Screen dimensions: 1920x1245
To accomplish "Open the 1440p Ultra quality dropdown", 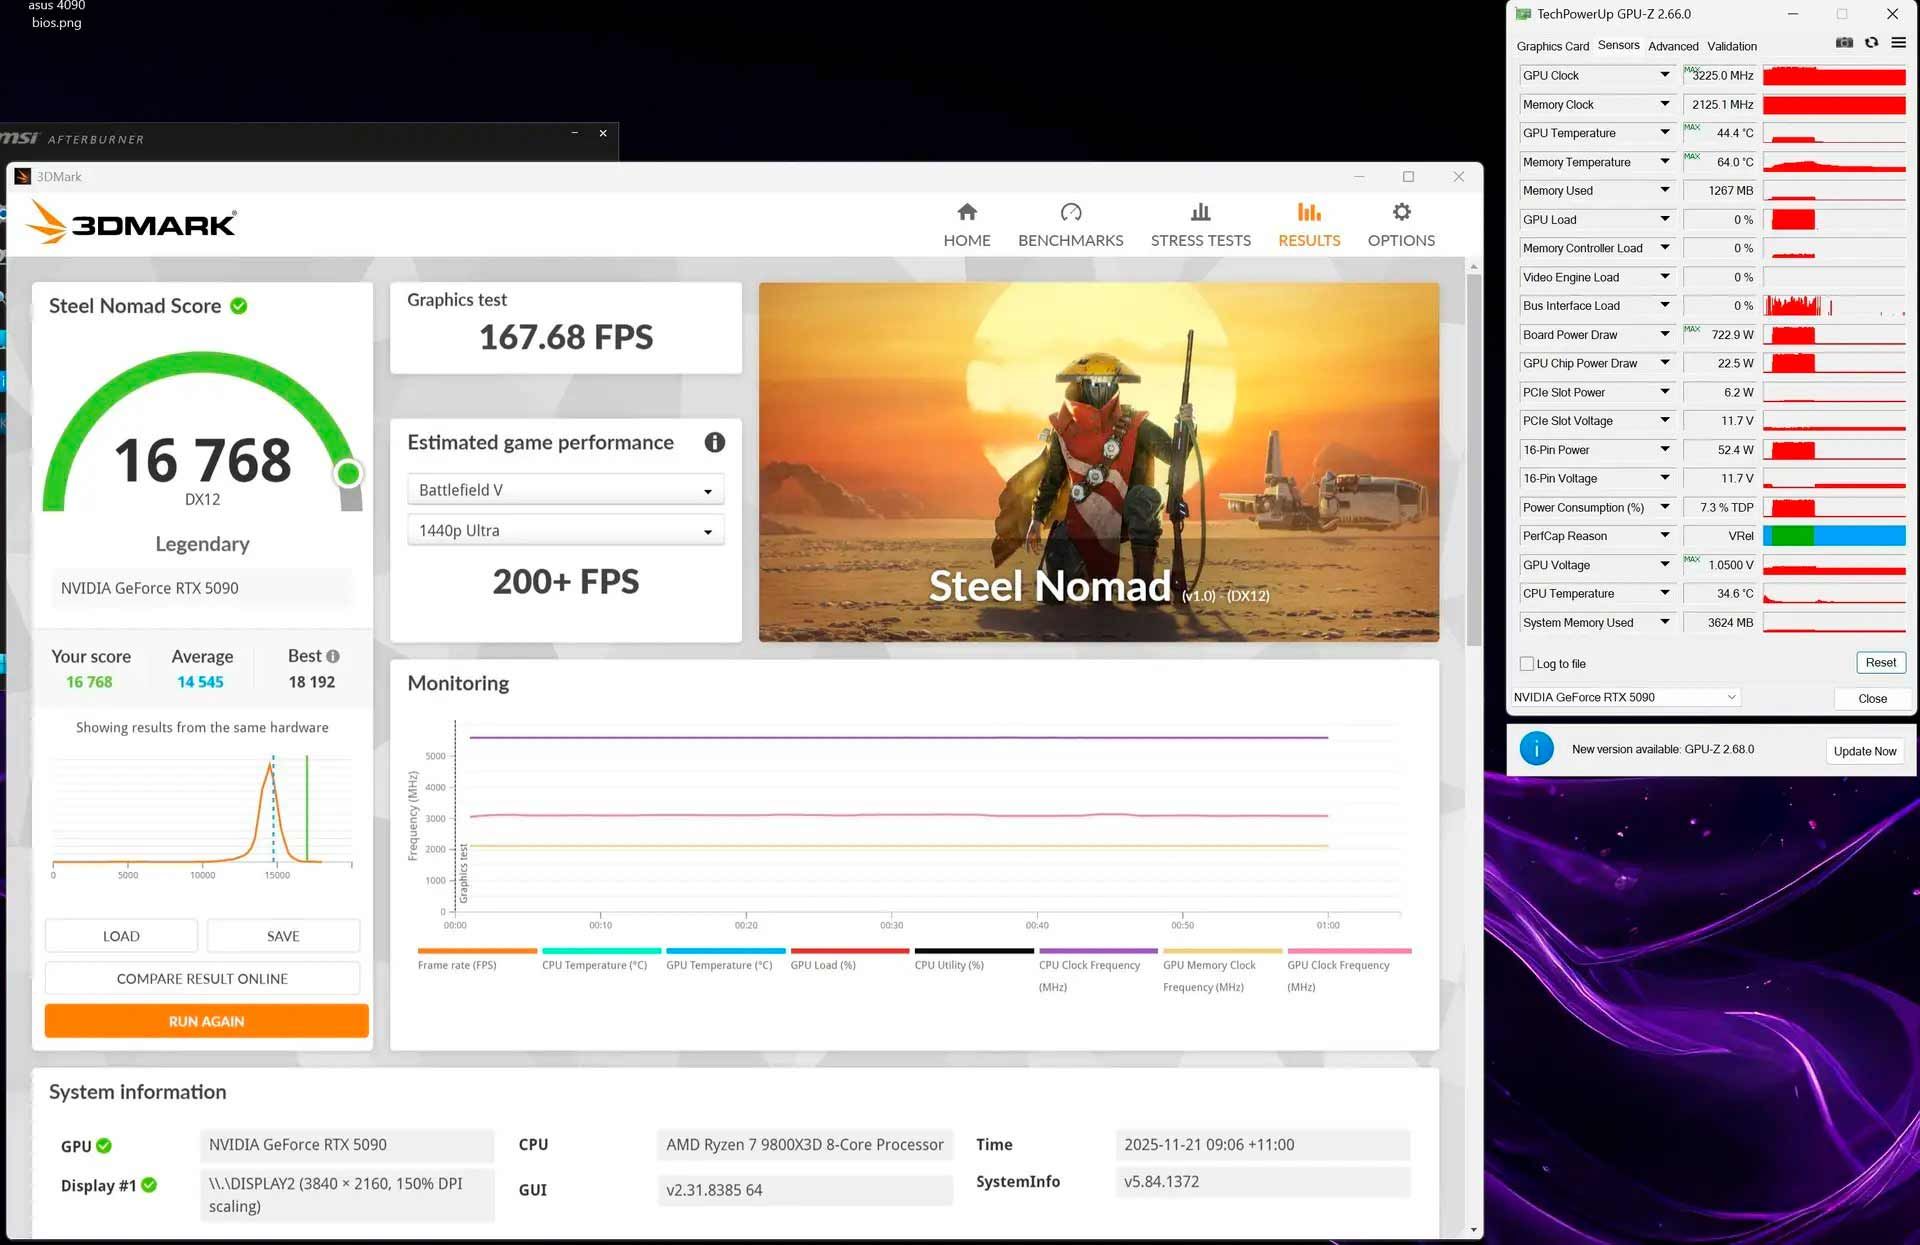I will click(x=565, y=530).
